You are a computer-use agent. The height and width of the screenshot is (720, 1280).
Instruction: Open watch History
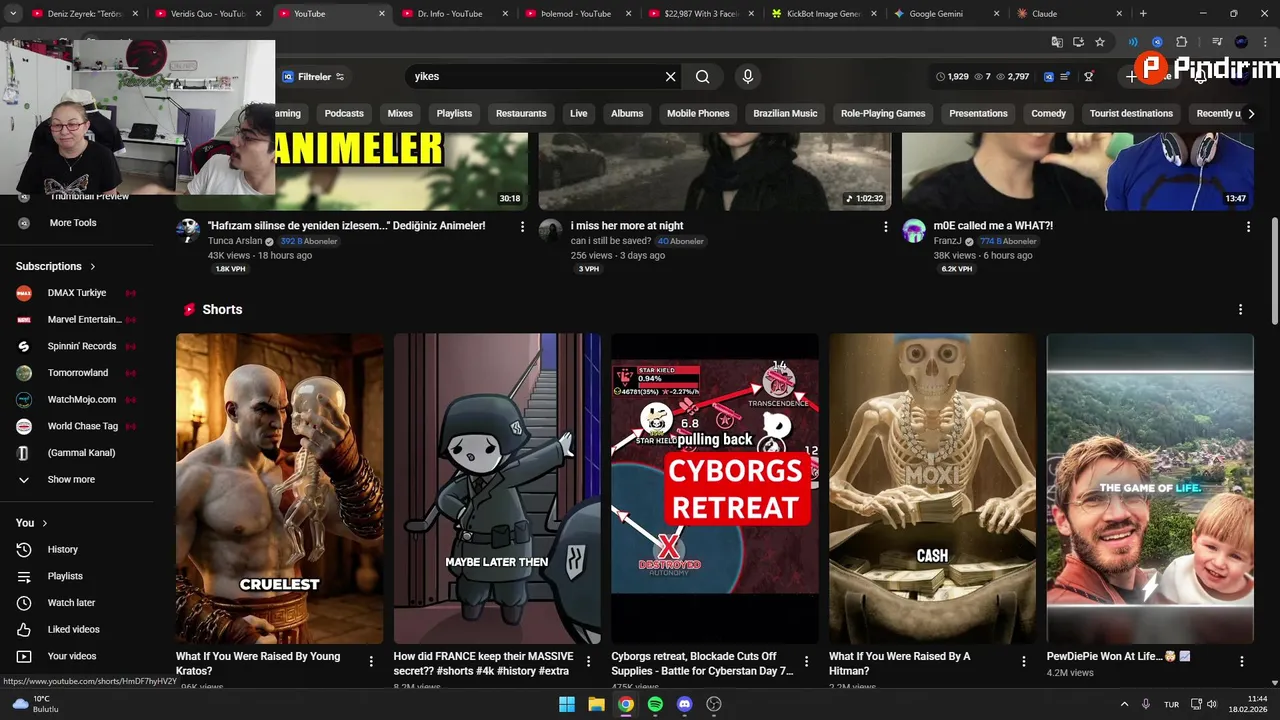tap(62, 550)
